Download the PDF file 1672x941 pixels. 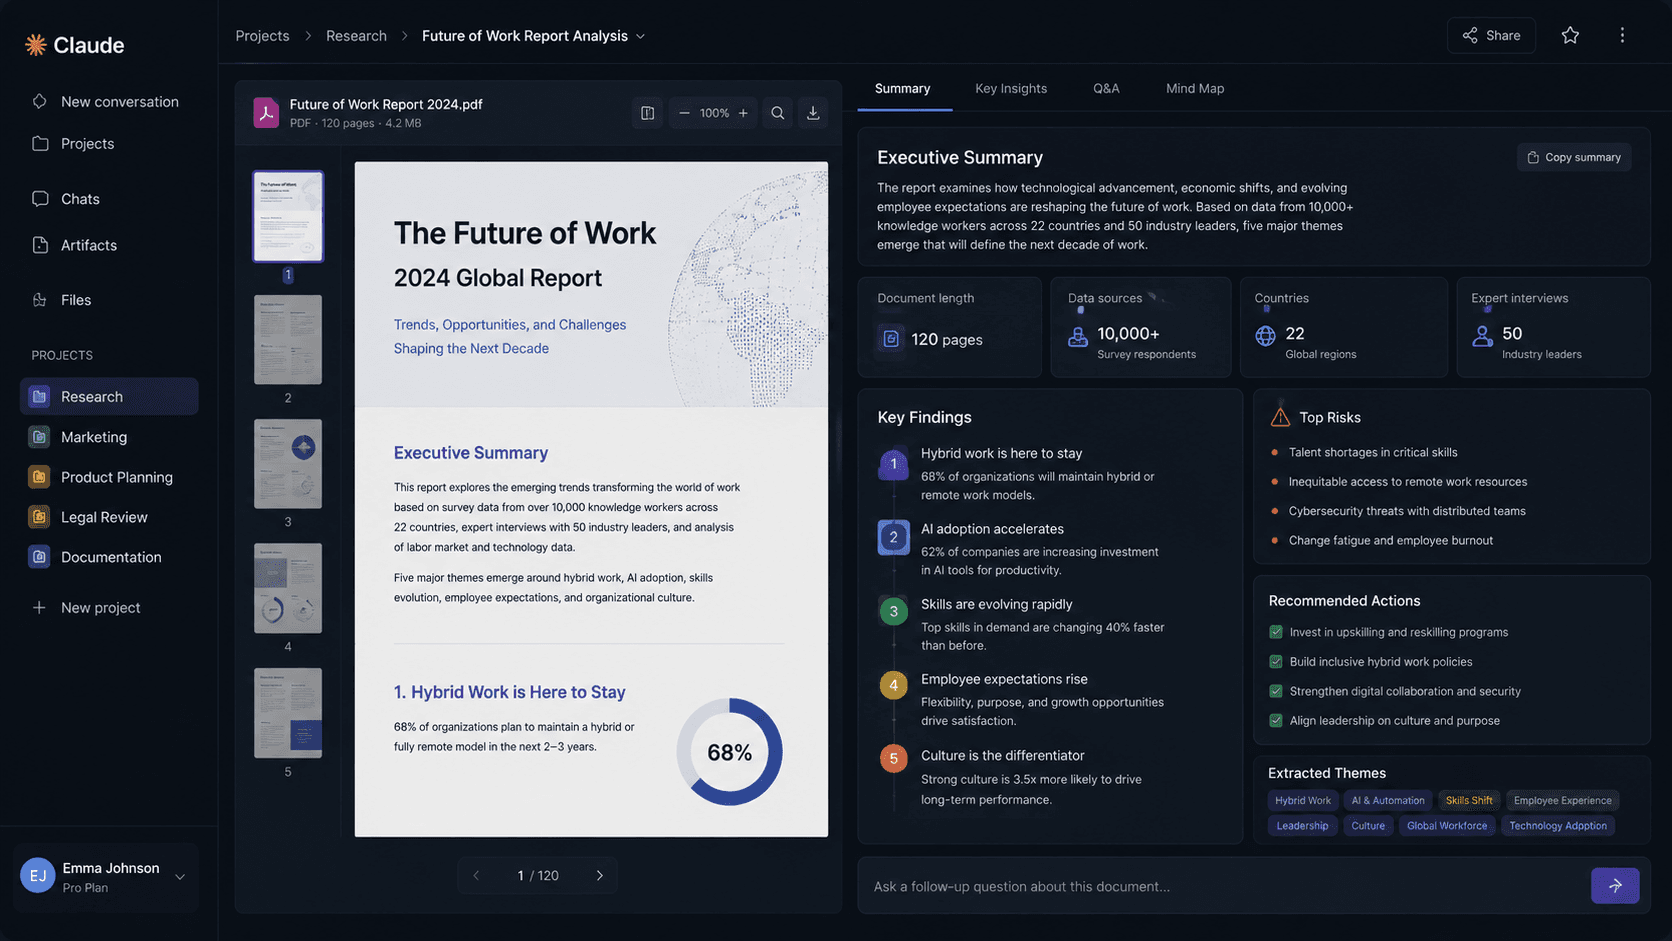click(813, 113)
